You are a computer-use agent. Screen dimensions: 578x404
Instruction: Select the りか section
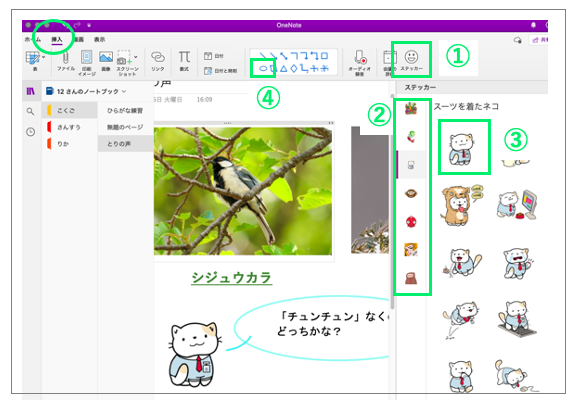tap(70, 144)
